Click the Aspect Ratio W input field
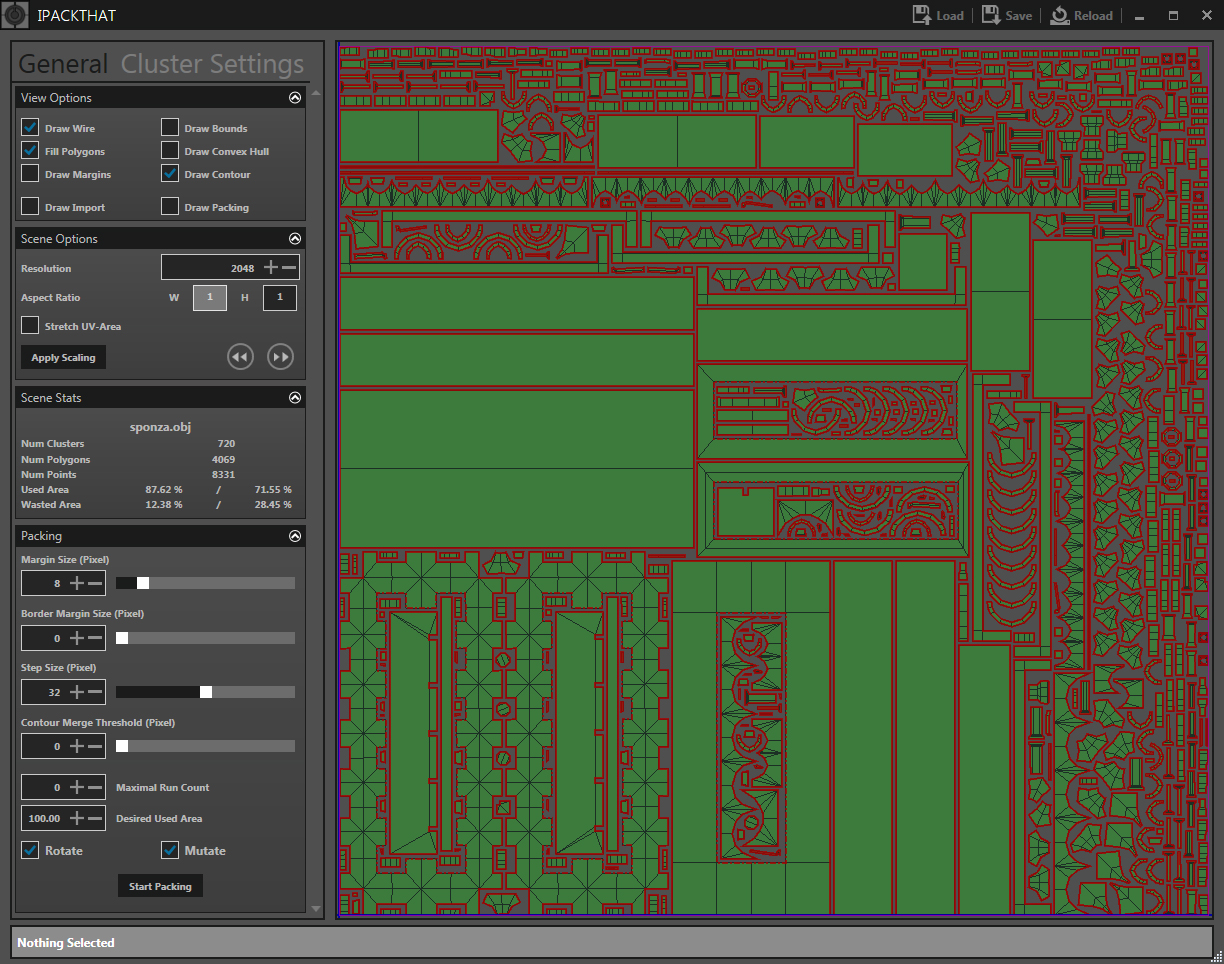1224x964 pixels. (209, 297)
